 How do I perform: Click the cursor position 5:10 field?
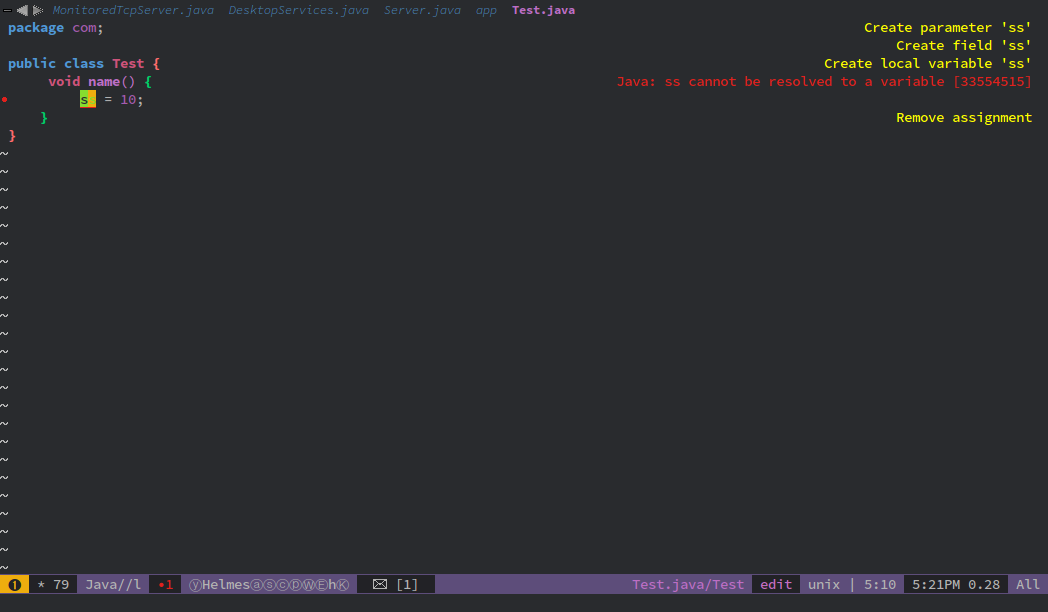click(x=879, y=584)
